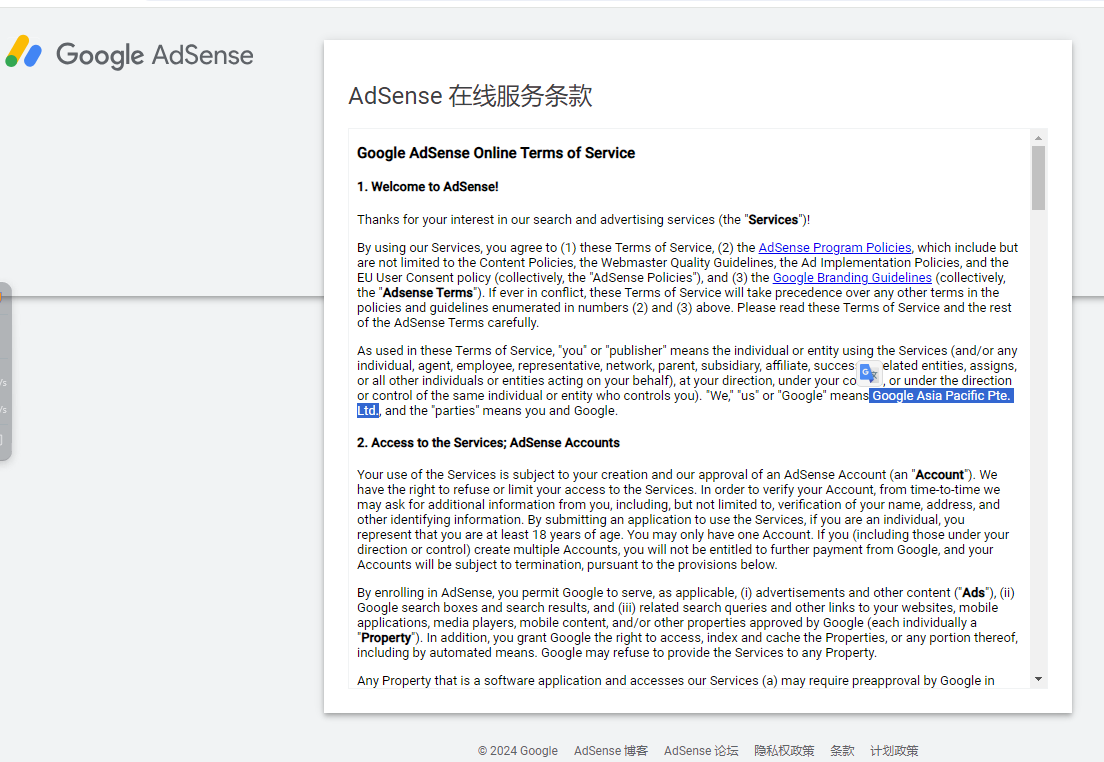Open the 计划政策 footer link
Screen dimensions: 1104x762
[894, 751]
